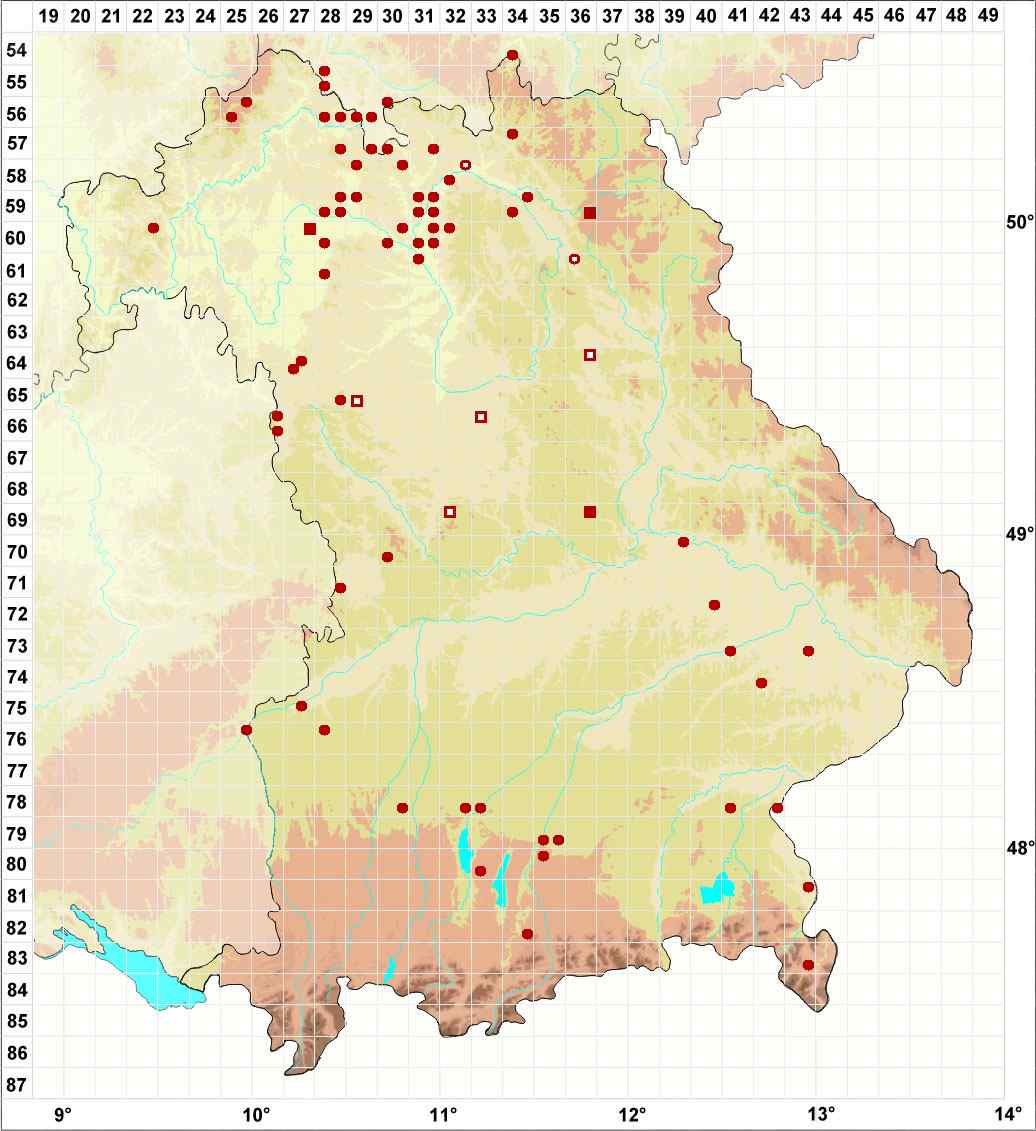Viewport: 1036px width, 1131px height.
Task: Click the hollow square marker in row 64
Action: pyautogui.click(x=590, y=355)
